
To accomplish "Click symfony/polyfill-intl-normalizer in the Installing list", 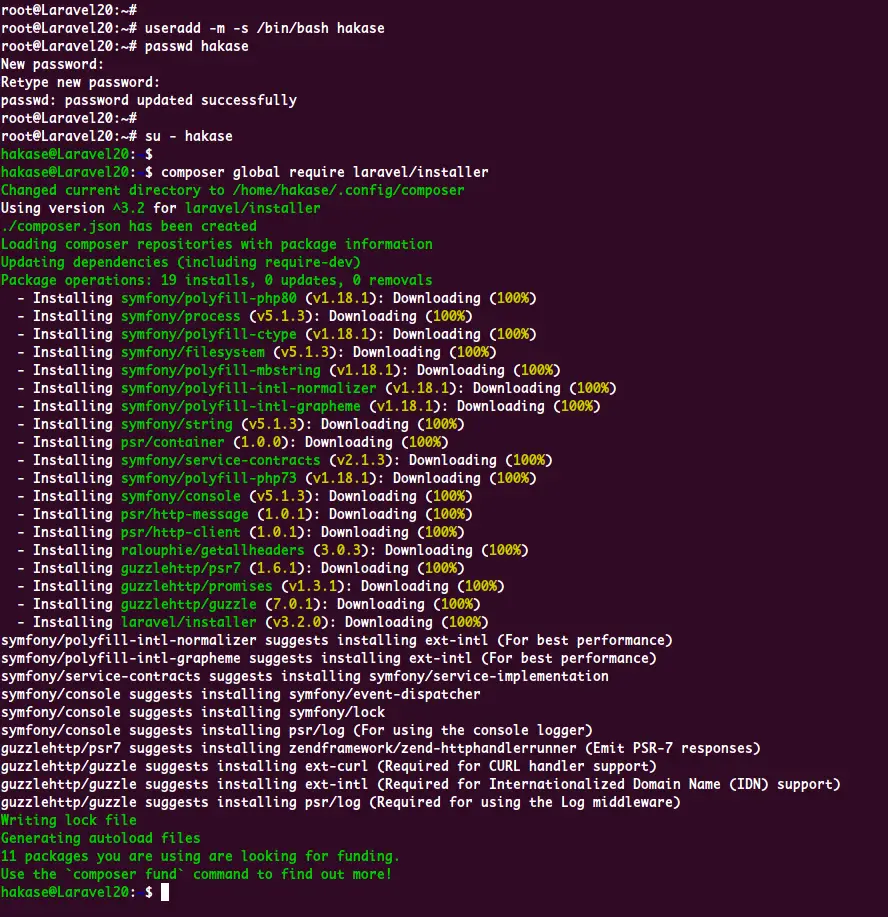I will pos(249,388).
